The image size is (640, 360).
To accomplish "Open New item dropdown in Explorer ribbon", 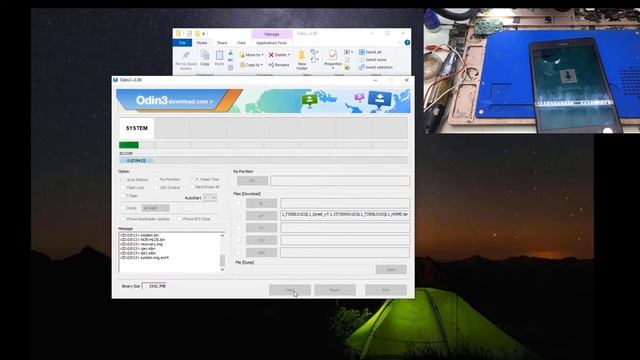I will [x=314, y=52].
